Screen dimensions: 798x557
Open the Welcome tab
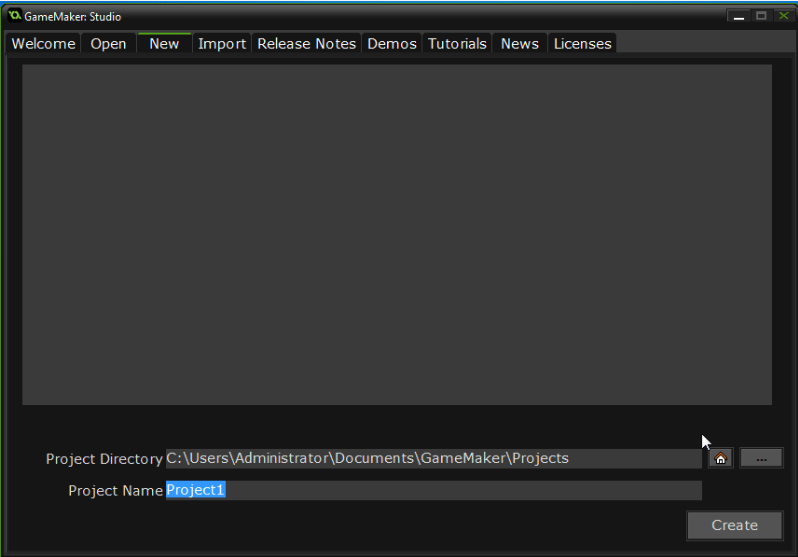(x=43, y=44)
